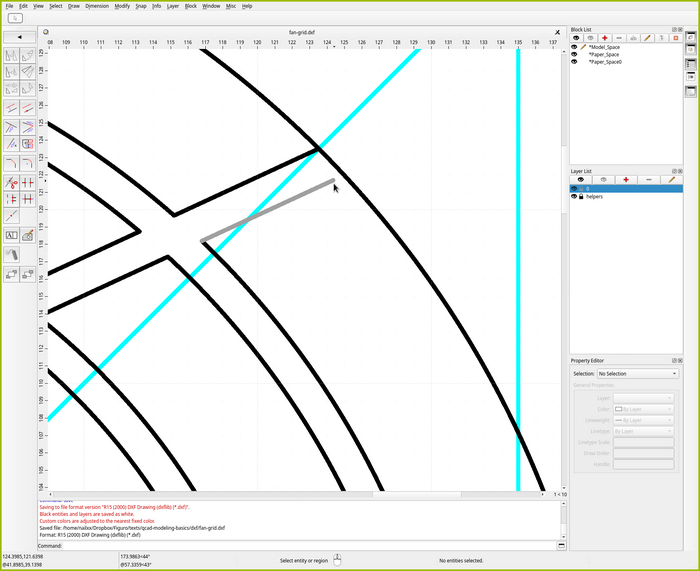The height and width of the screenshot is (571, 700).
Task: Select the scissors trim tool
Action: click(11, 183)
